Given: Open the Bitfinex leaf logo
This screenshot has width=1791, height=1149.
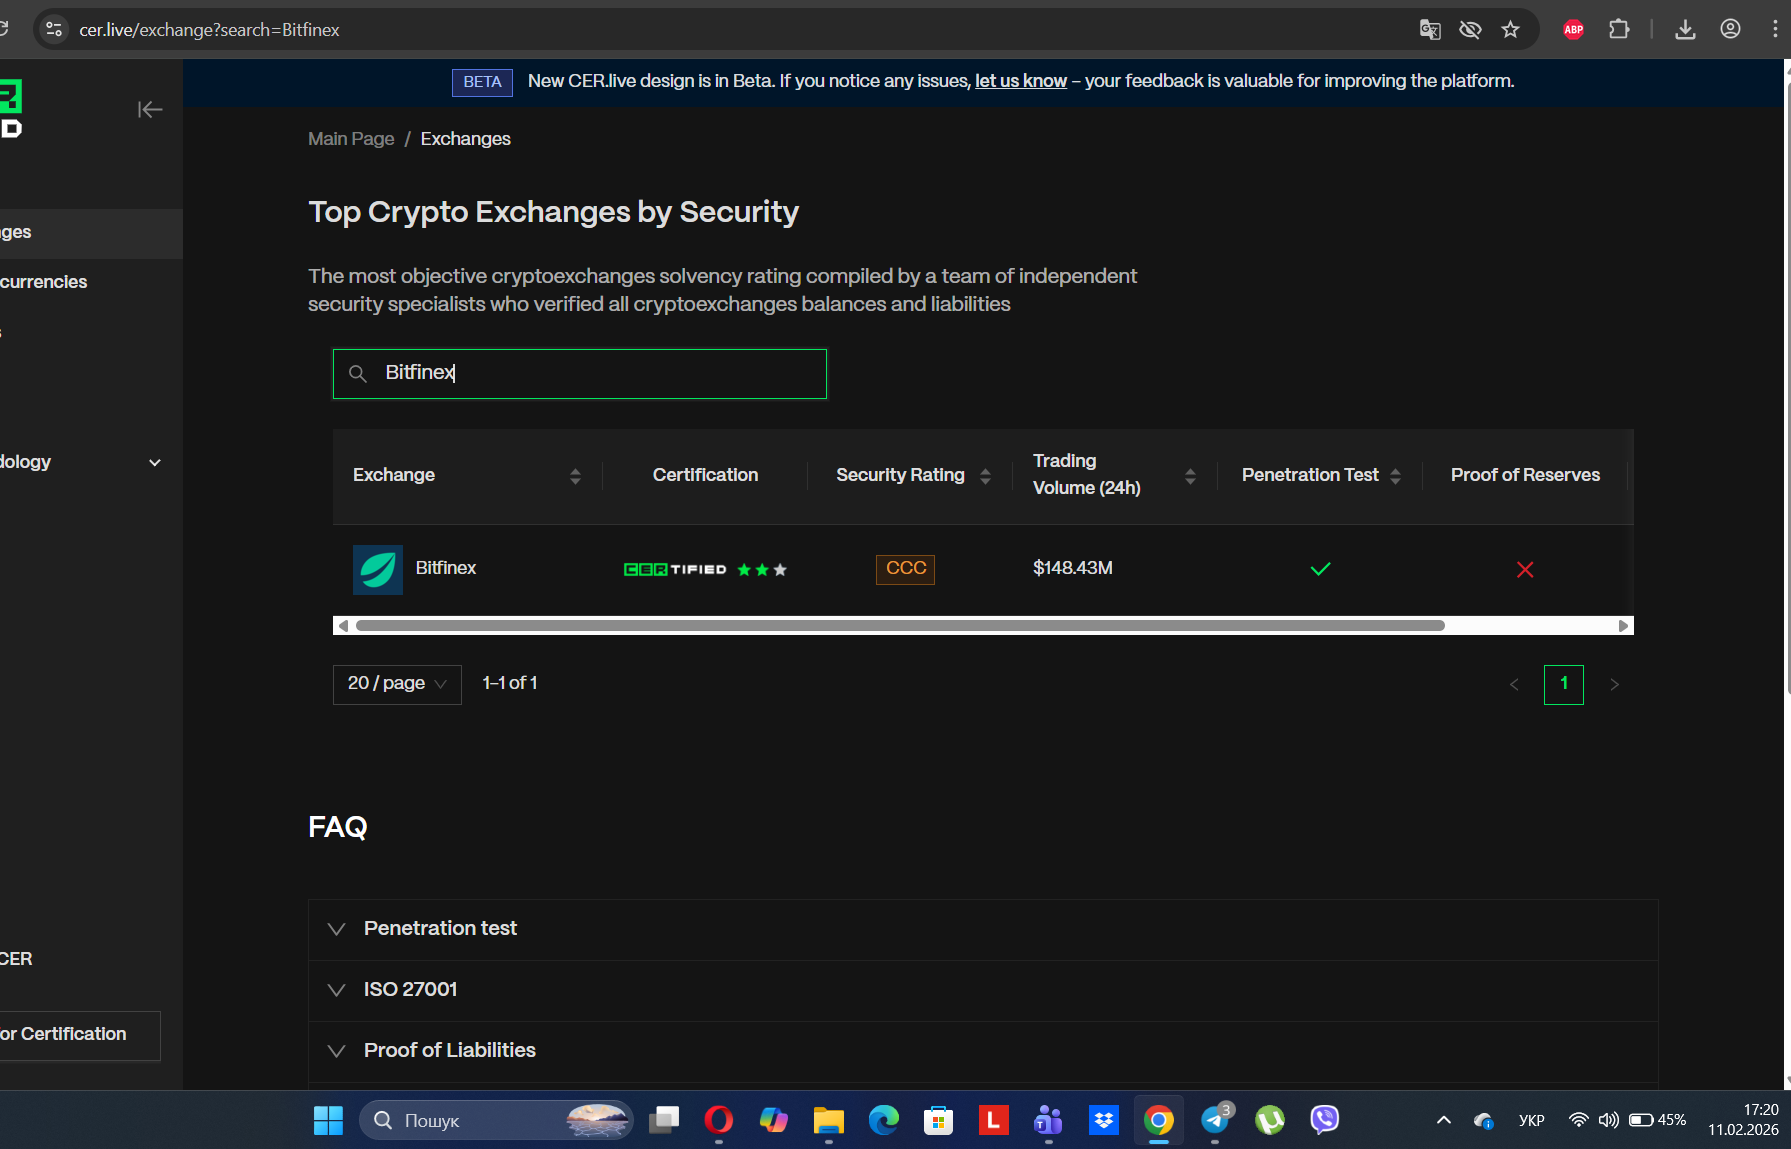Looking at the screenshot, I should (x=378, y=570).
